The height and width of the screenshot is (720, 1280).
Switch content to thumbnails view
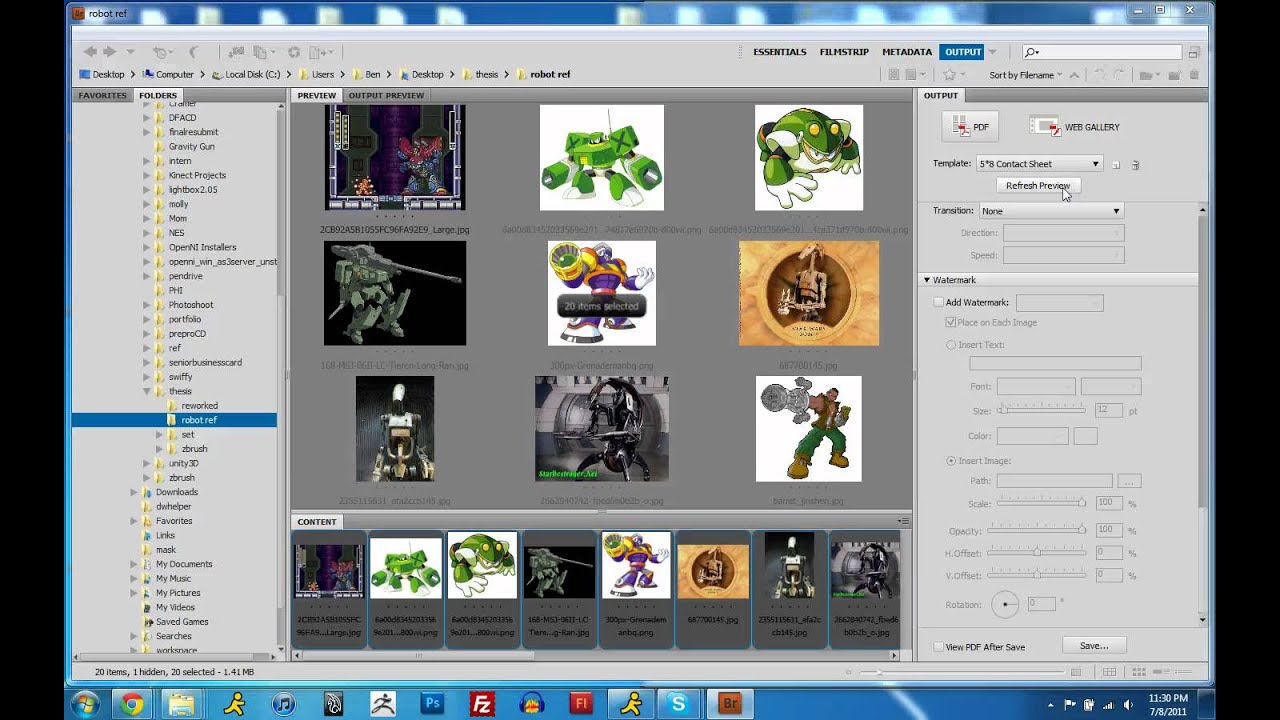[x=1138, y=672]
